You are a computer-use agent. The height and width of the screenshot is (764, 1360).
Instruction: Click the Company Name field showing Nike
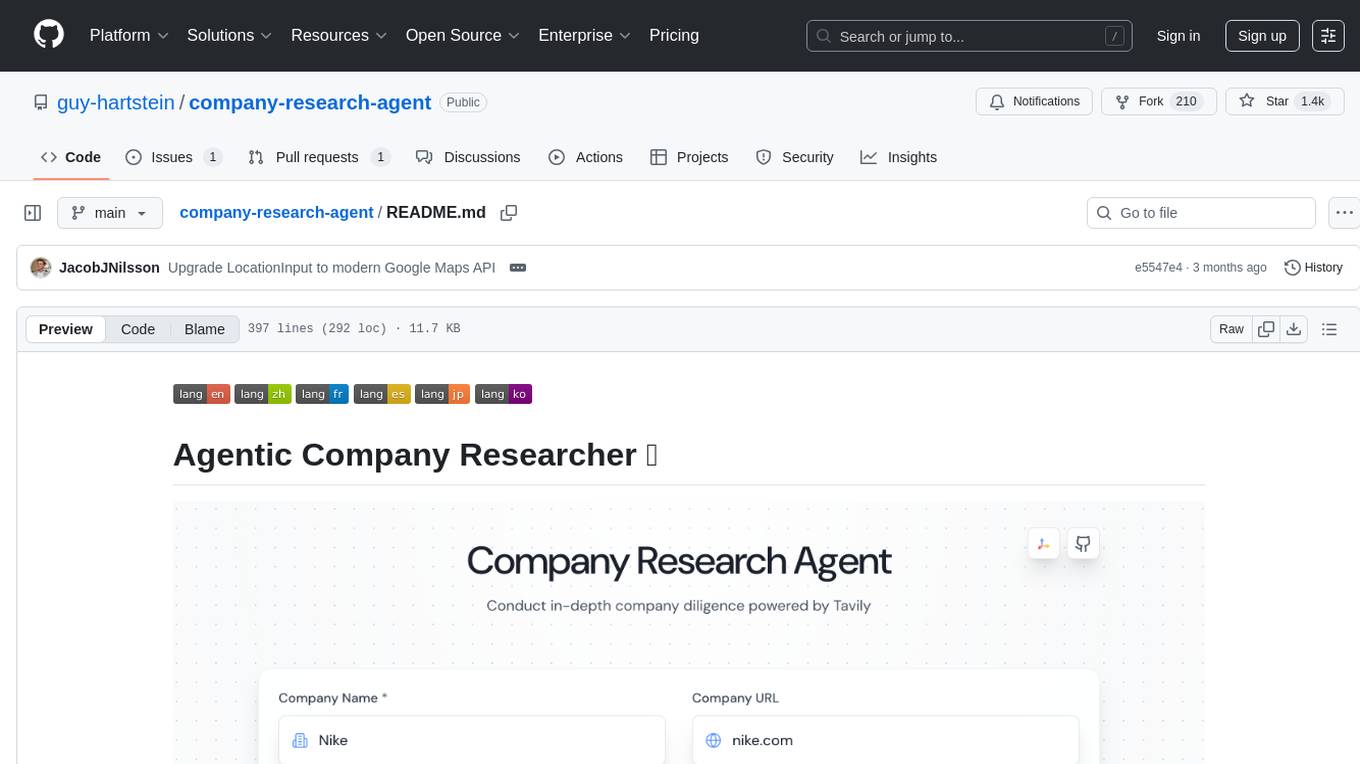point(472,740)
